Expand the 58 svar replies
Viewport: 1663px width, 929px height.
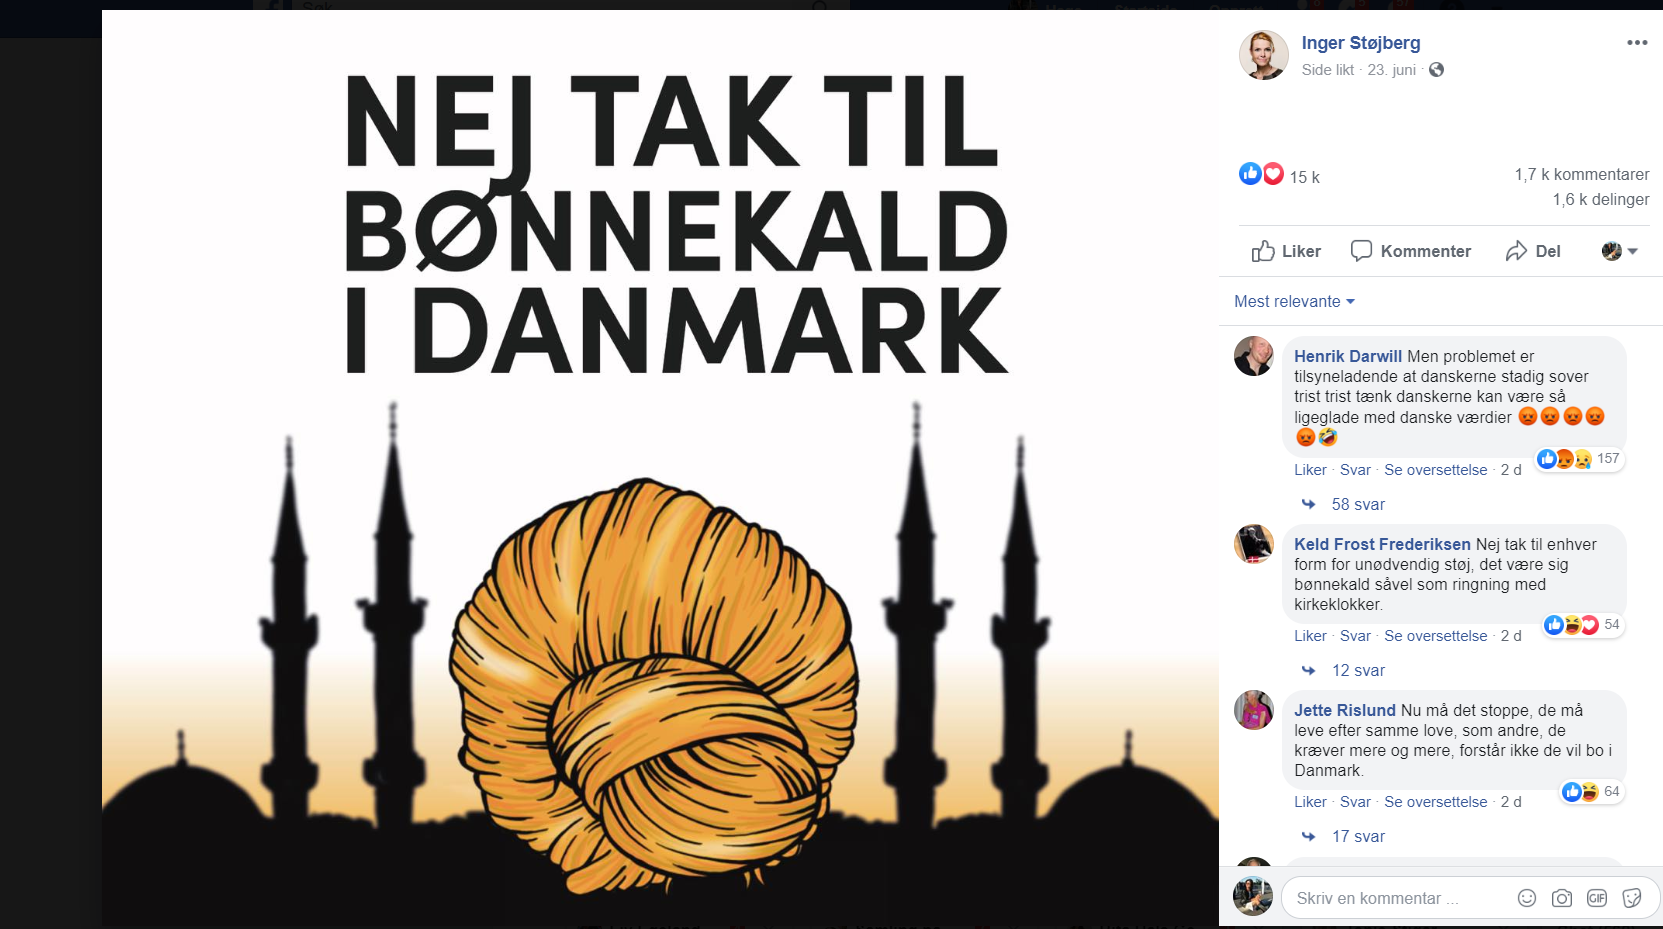[x=1358, y=504]
